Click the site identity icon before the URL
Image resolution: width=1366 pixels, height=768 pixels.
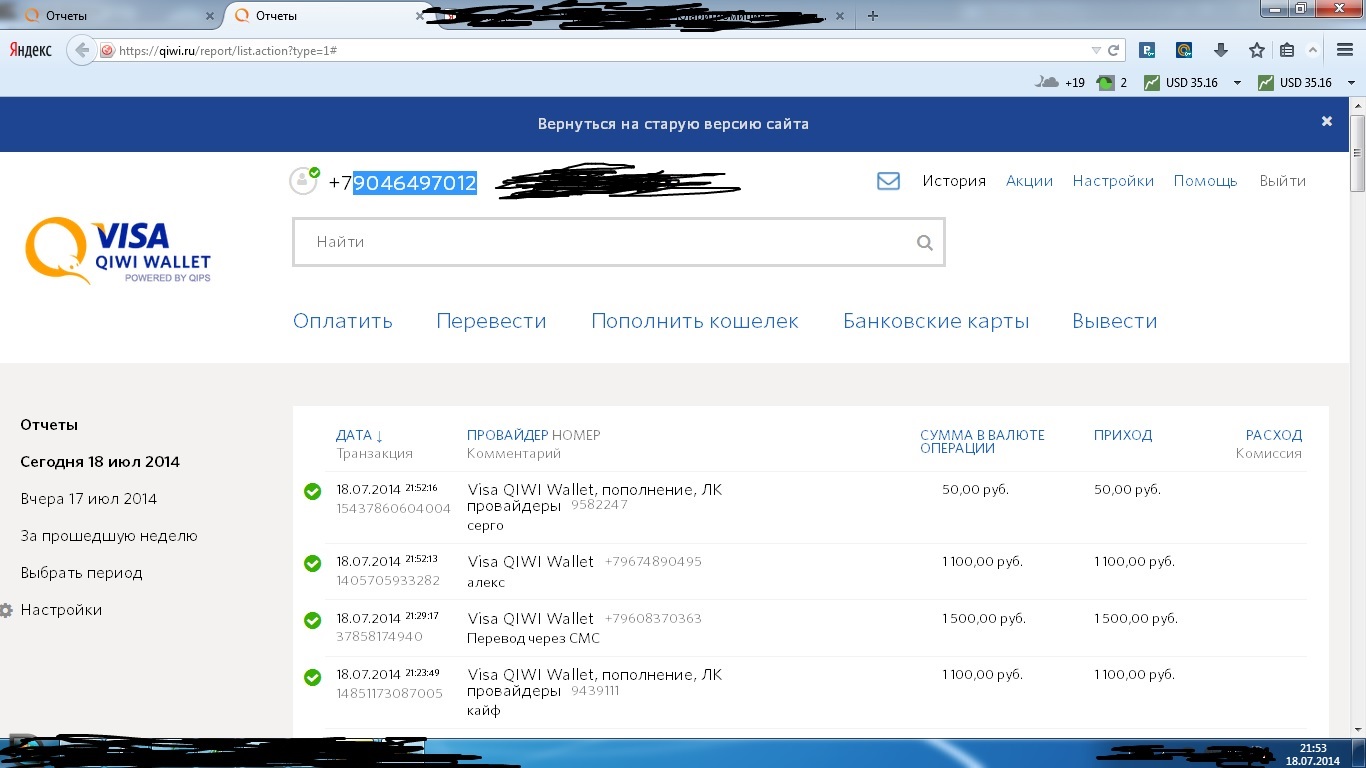coord(107,50)
